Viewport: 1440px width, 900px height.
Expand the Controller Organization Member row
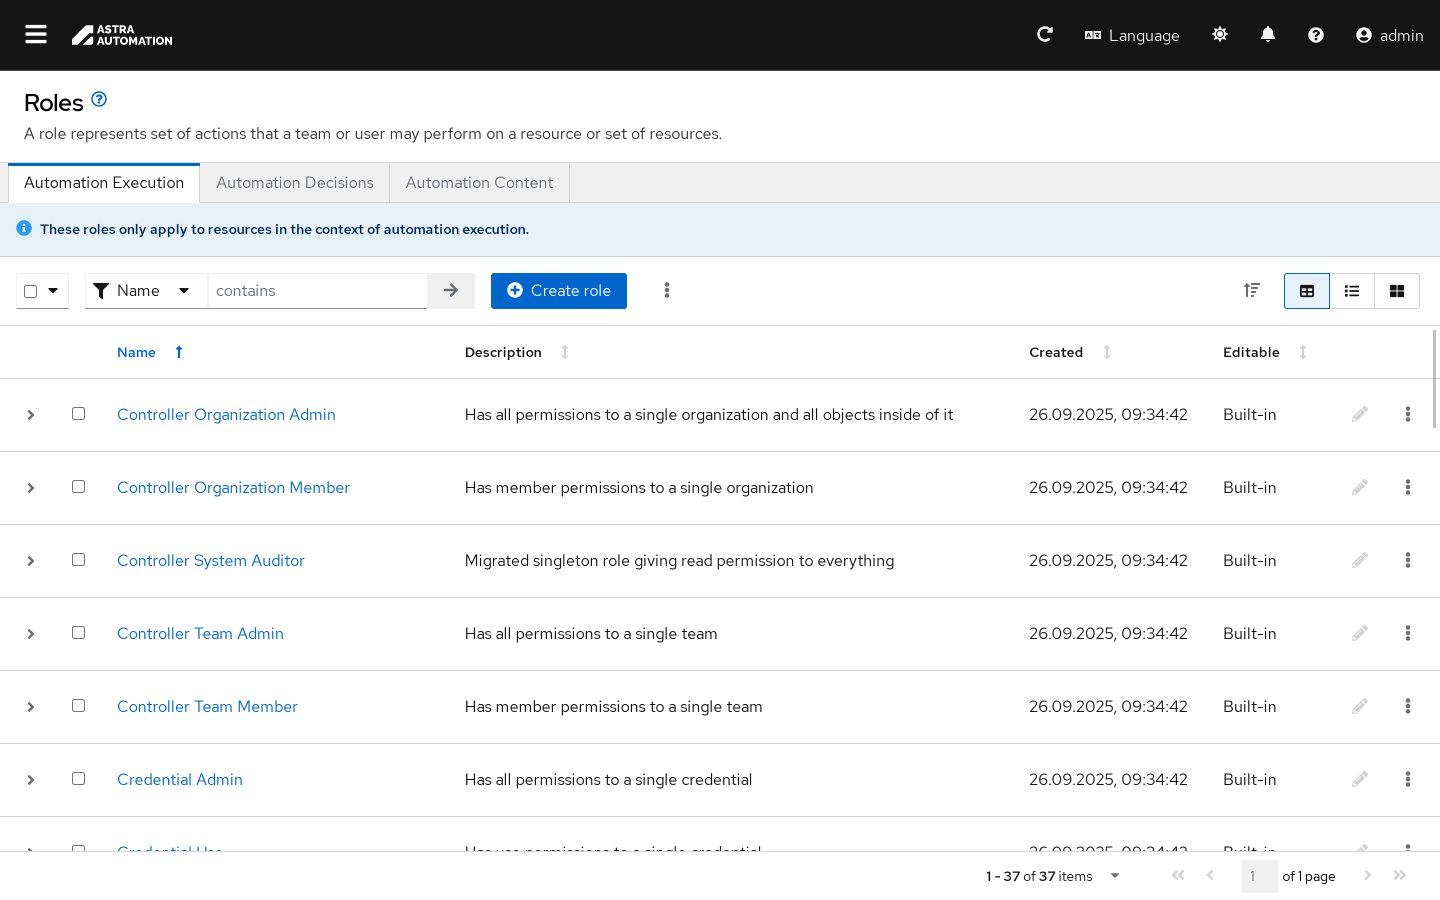(31, 488)
